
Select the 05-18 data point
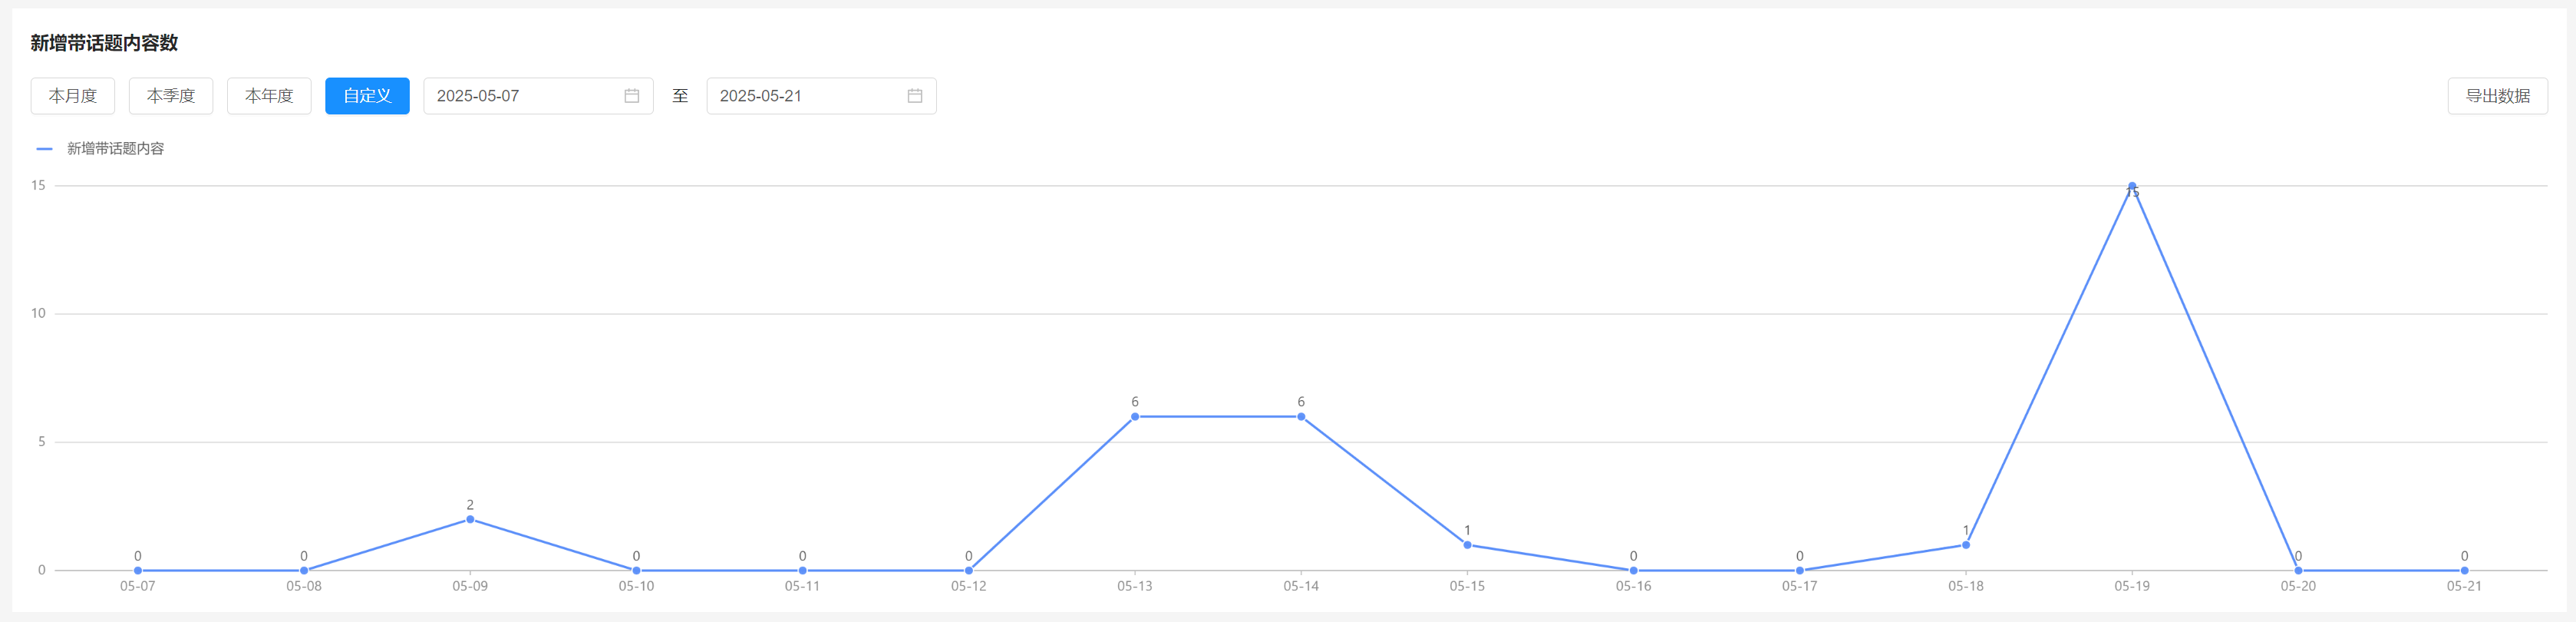1965,545
